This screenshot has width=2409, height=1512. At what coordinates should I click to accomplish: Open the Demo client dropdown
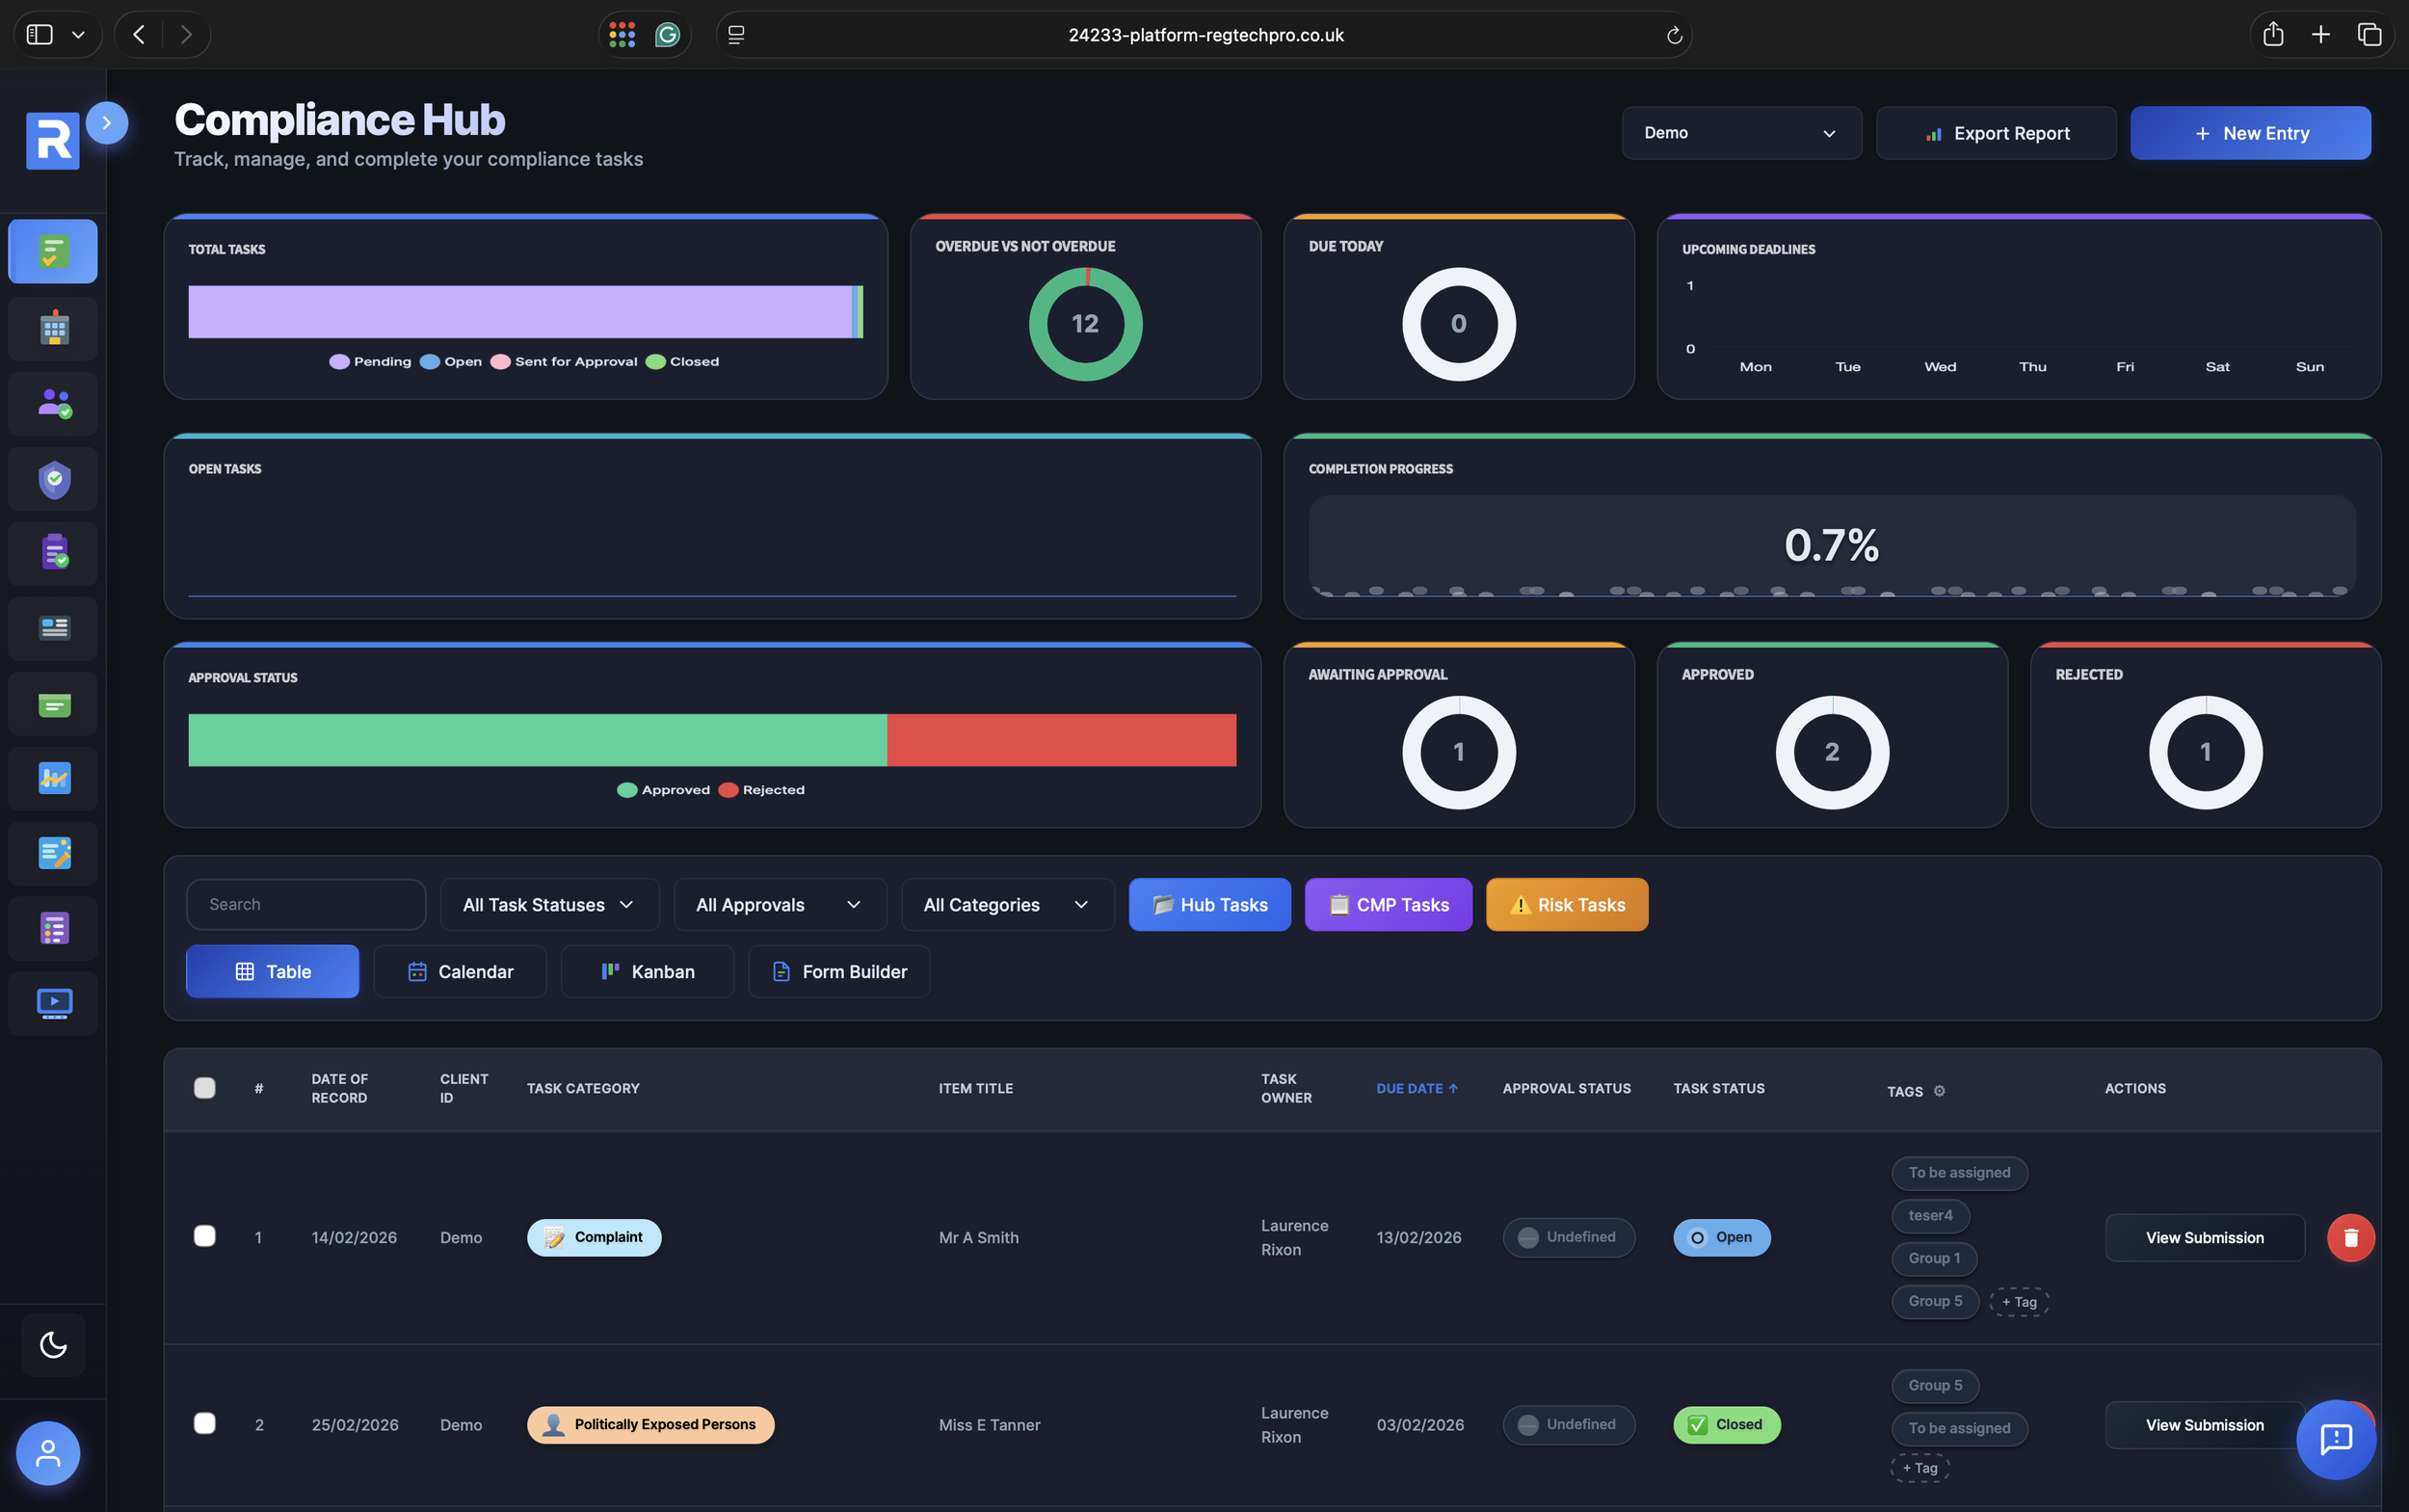pyautogui.click(x=1741, y=133)
